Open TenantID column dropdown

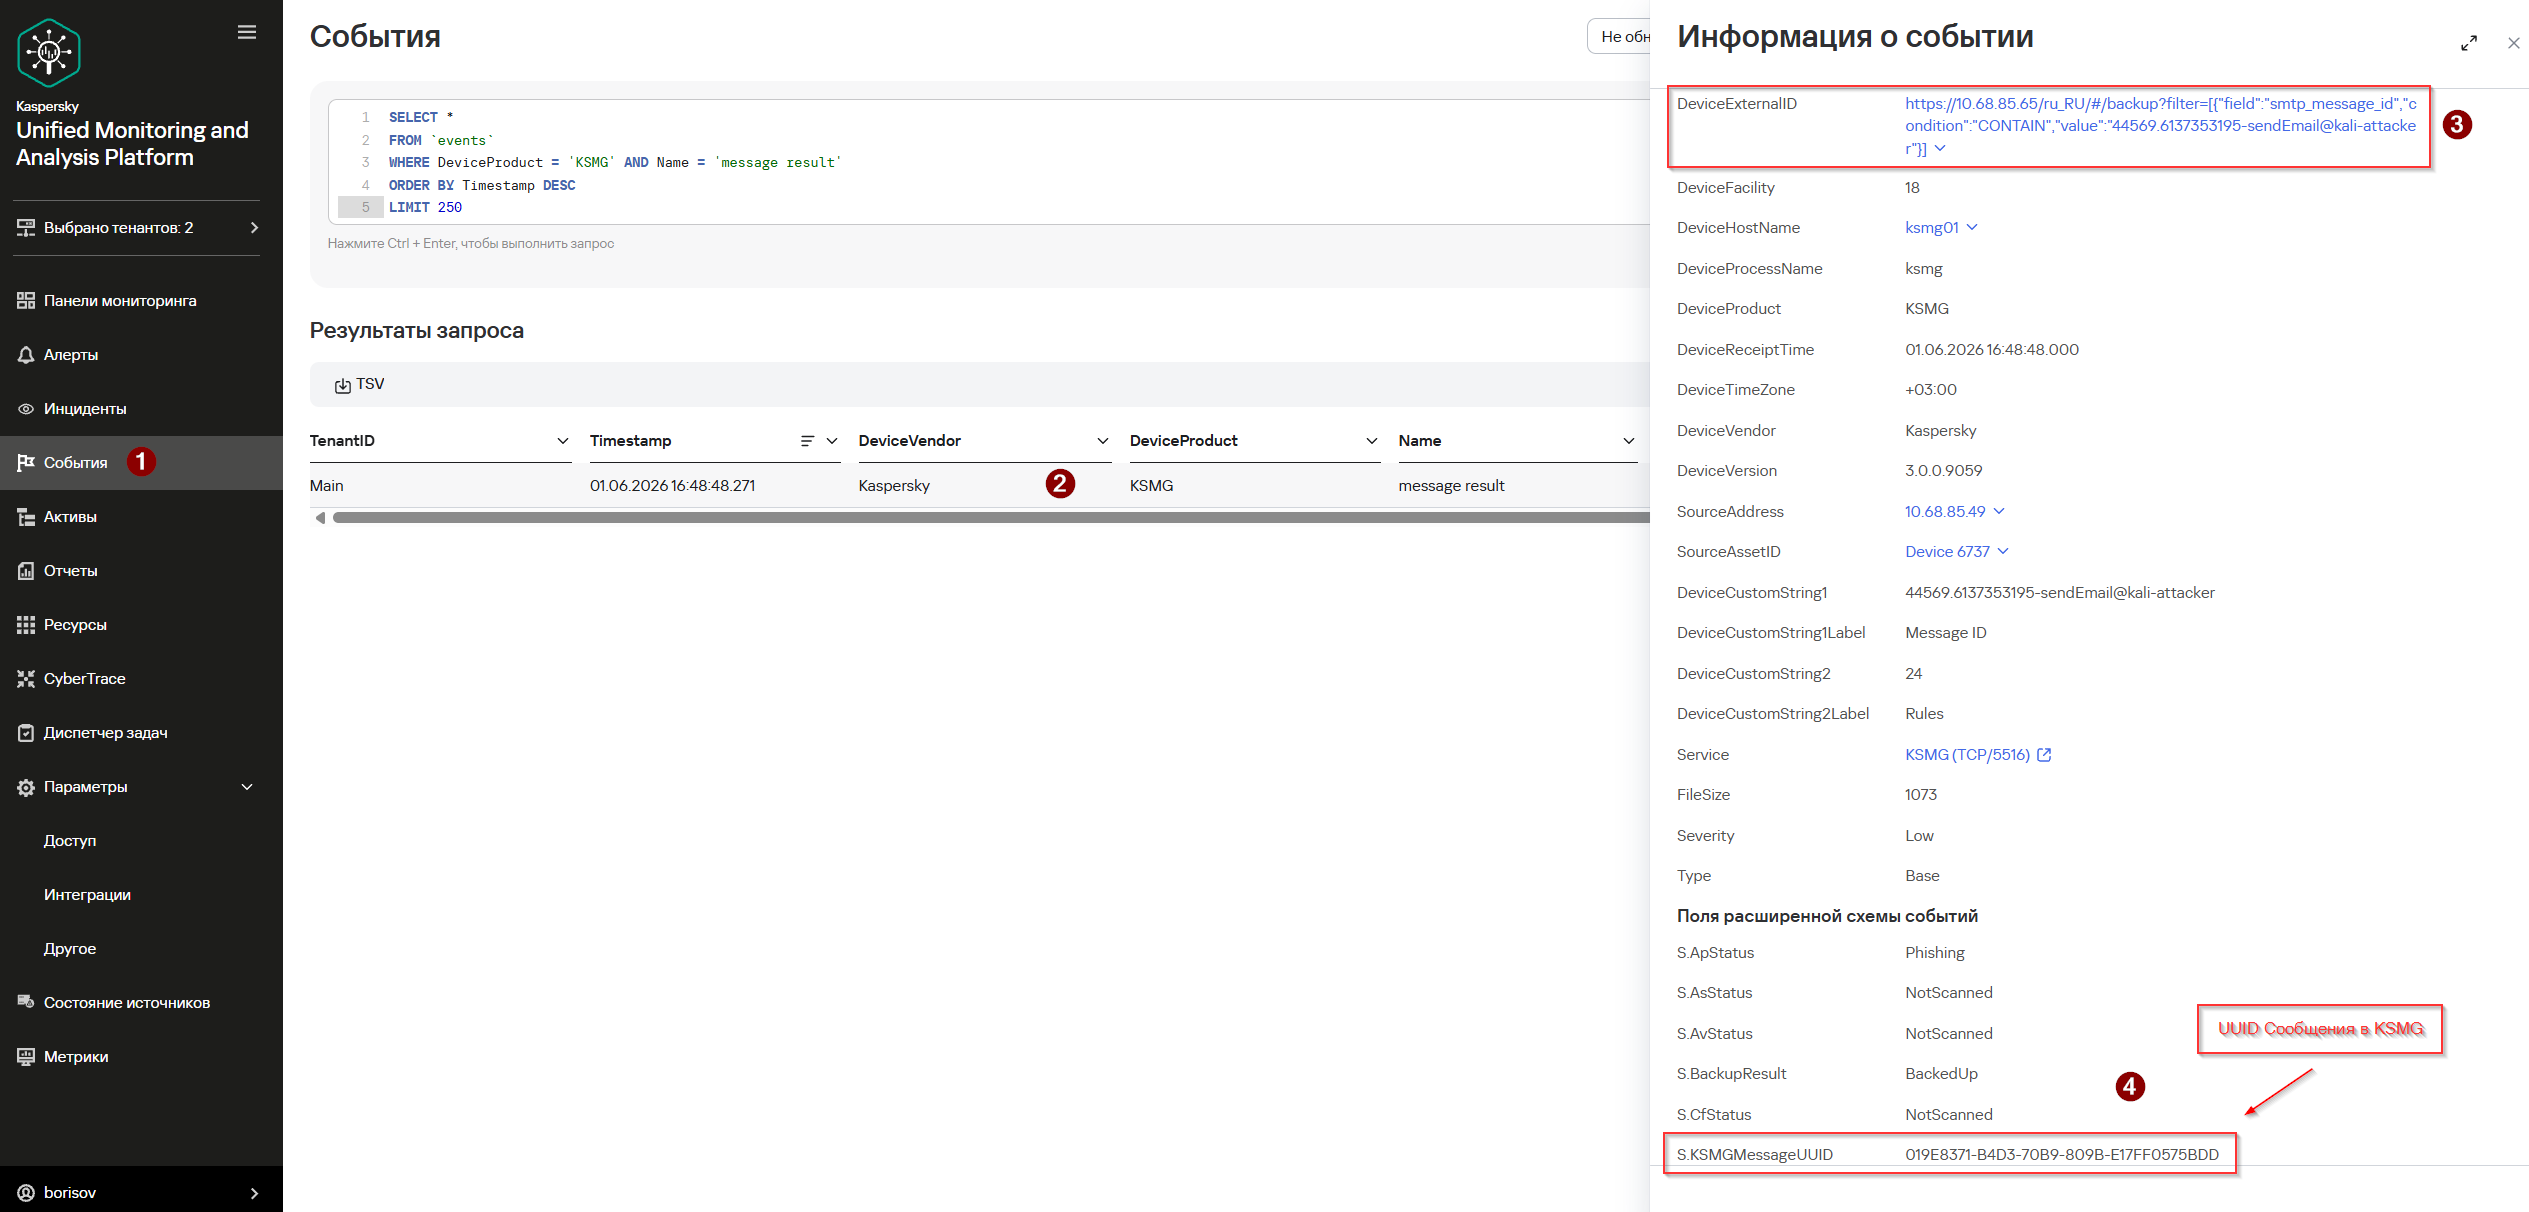[x=562, y=441]
